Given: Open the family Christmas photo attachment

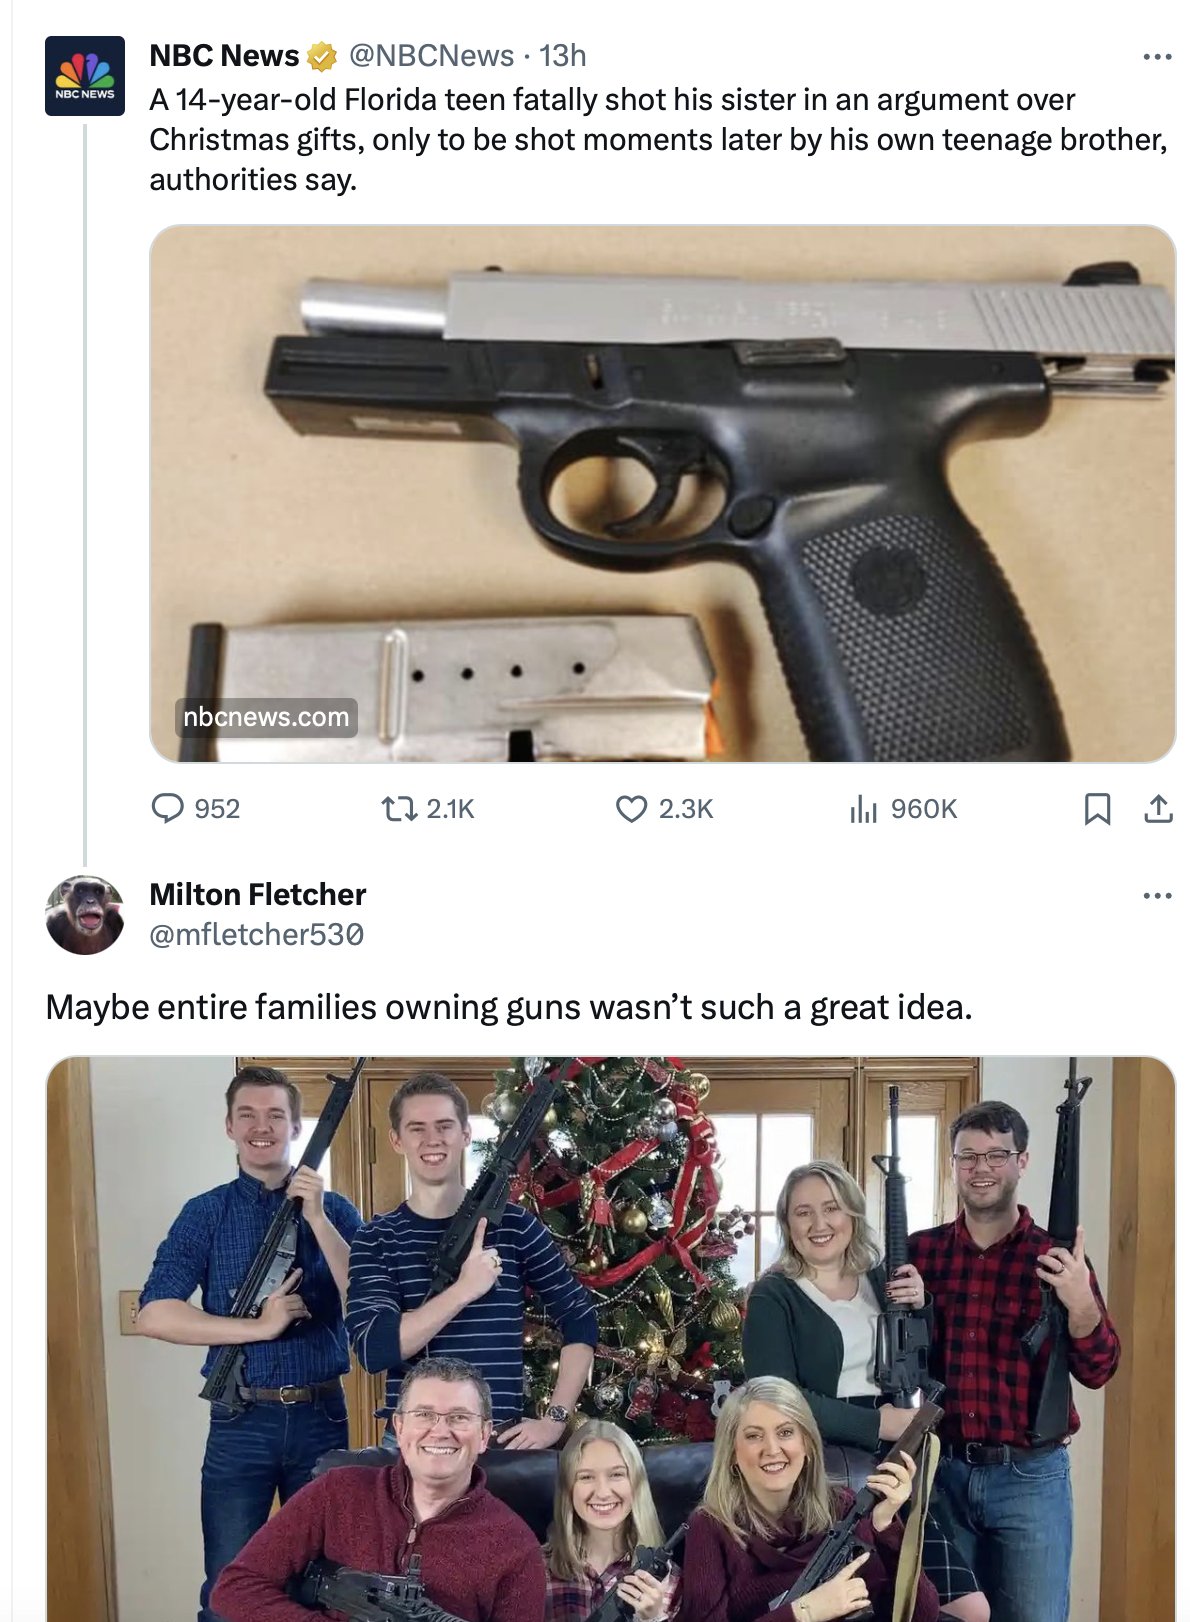Looking at the screenshot, I should coord(611,1339).
